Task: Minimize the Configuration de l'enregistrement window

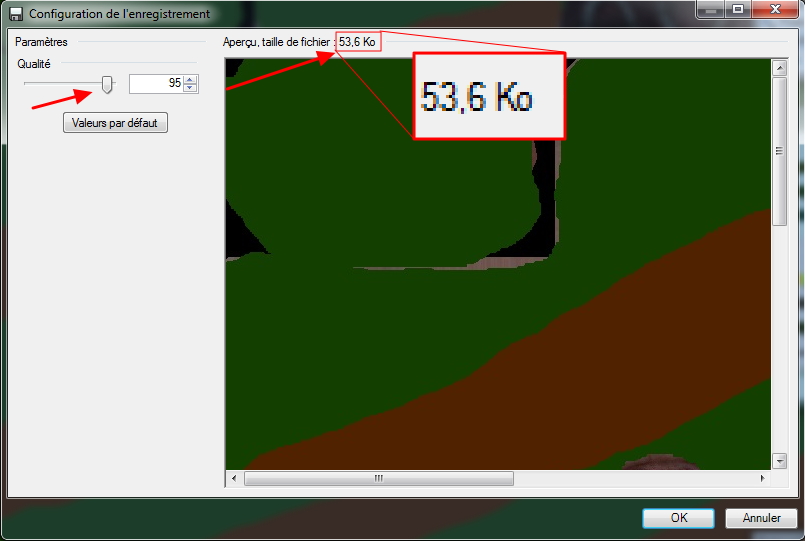Action: click(711, 9)
